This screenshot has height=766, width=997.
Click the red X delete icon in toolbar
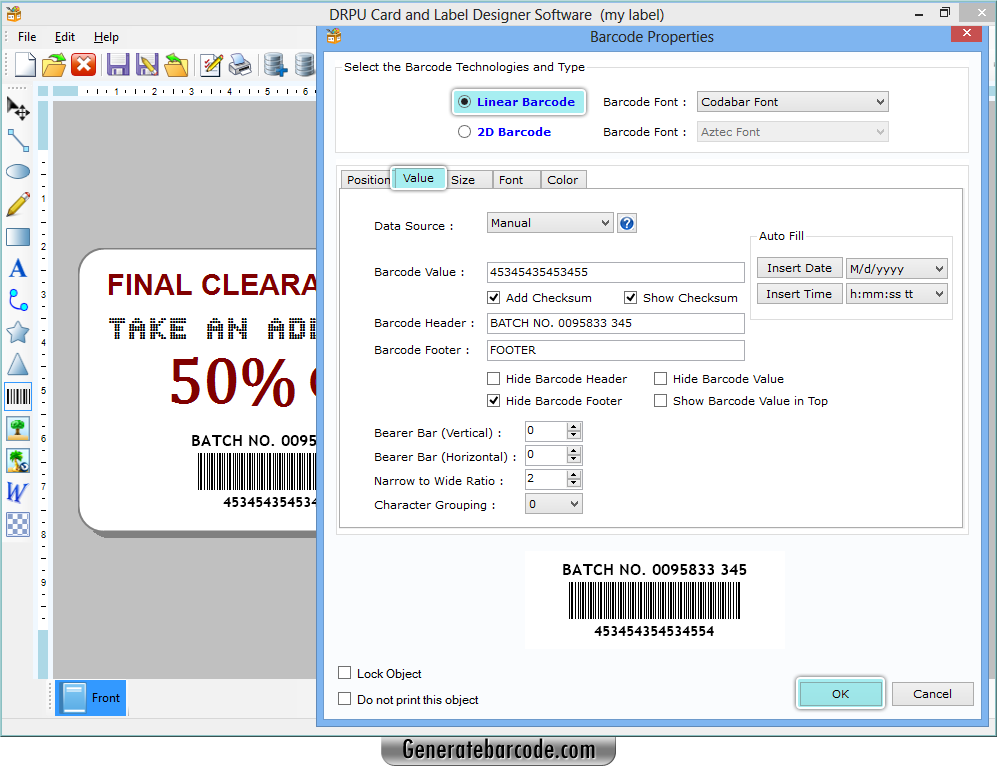[83, 65]
